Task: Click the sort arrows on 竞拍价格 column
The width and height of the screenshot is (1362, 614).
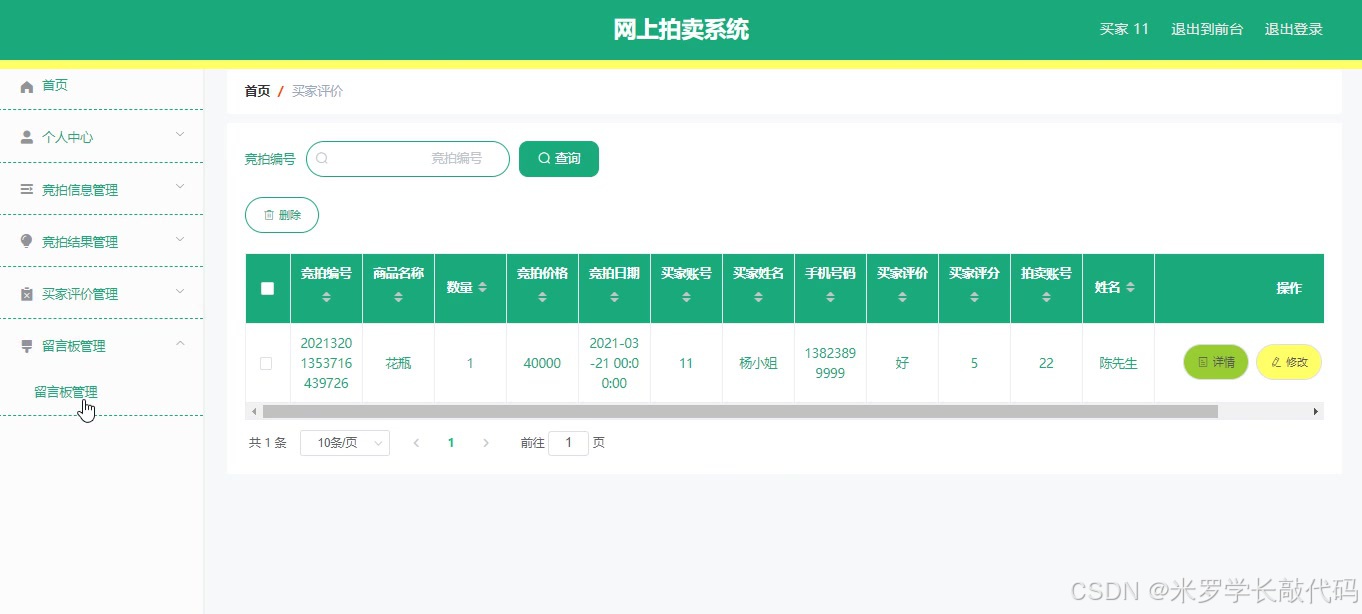Action: pos(541,297)
